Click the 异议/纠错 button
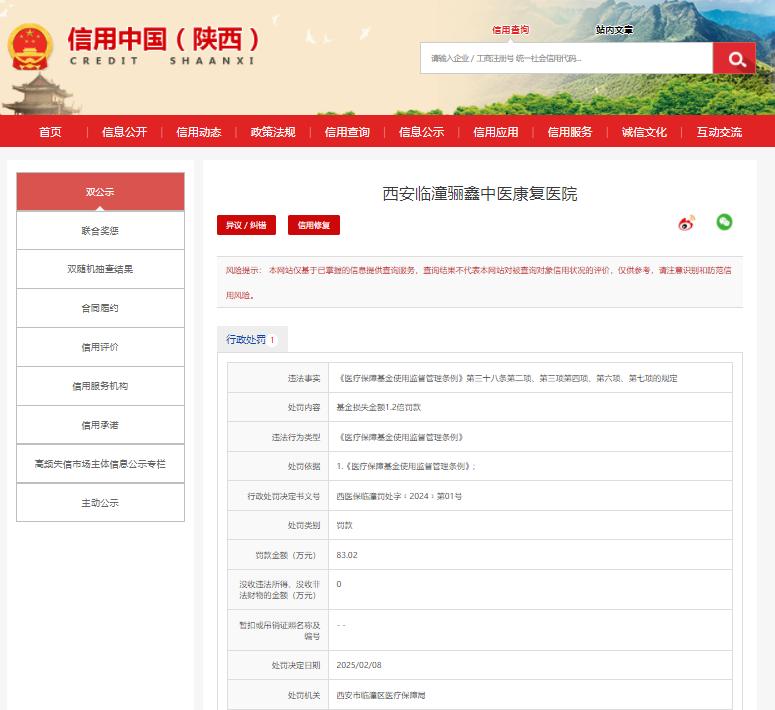 coord(246,225)
